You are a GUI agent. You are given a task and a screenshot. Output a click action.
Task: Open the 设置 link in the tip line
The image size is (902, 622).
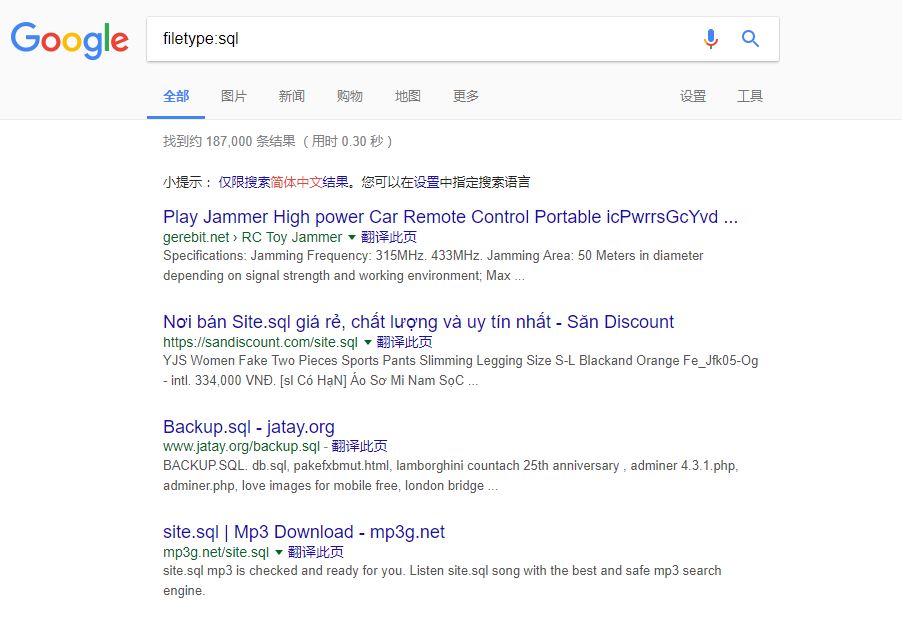point(426,182)
